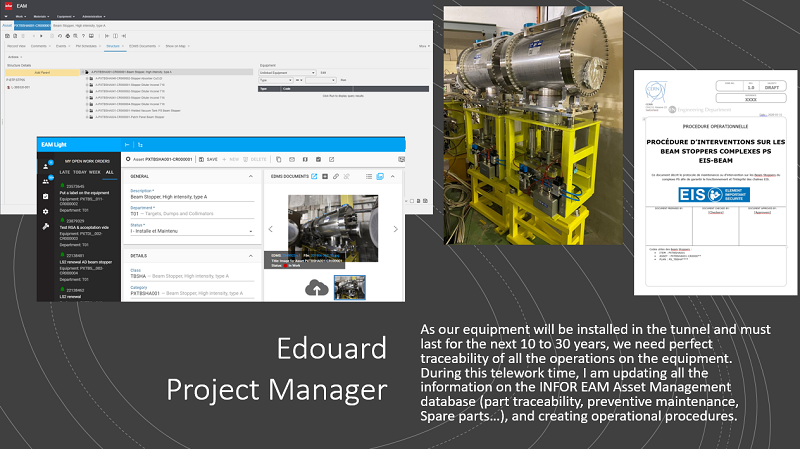800x449 pixels.
Task: Expand the More tabs dropdown
Action: (424, 46)
